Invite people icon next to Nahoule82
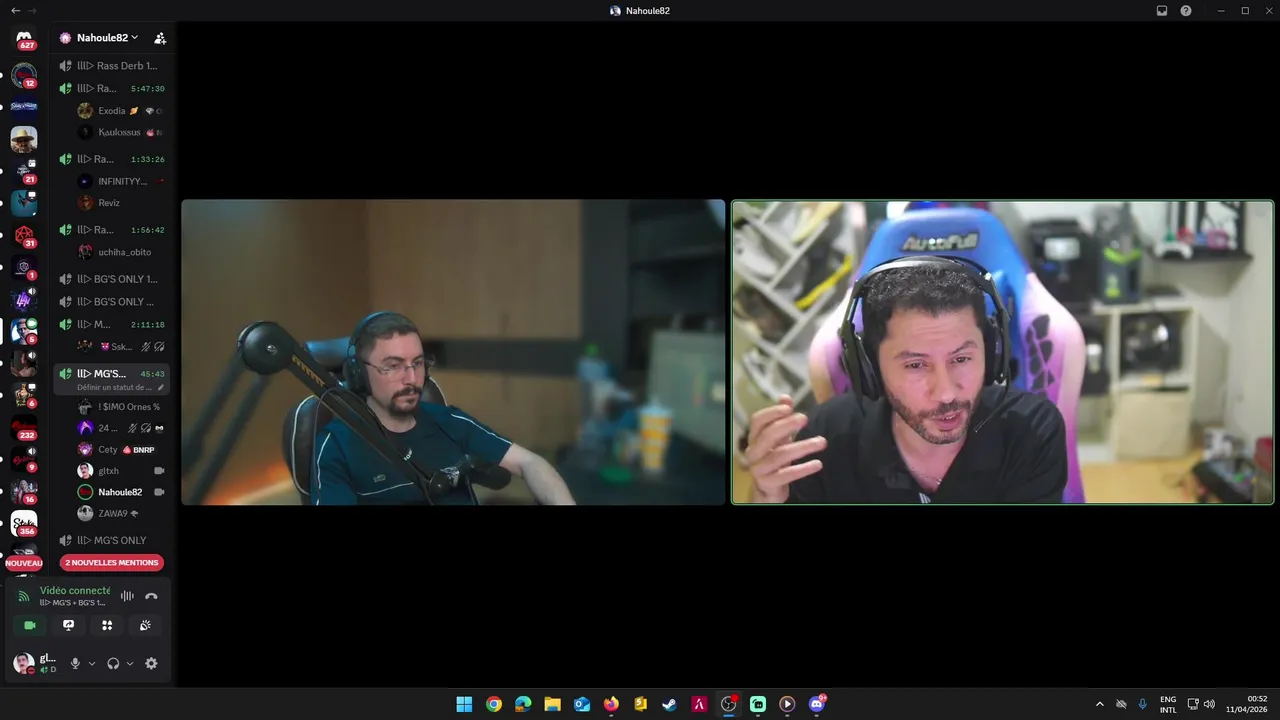The width and height of the screenshot is (1280, 720). pos(160,38)
